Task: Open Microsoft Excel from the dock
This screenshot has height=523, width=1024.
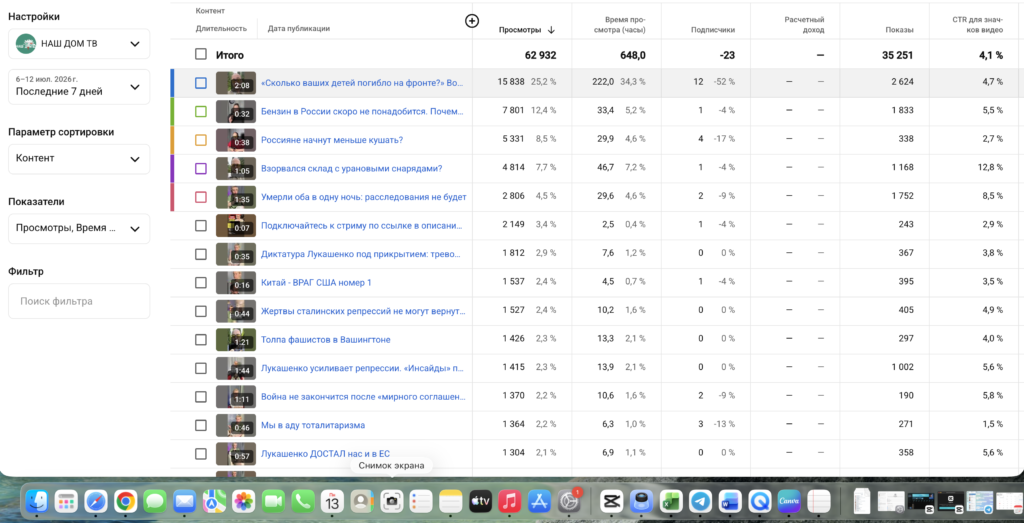Action: 671,501
